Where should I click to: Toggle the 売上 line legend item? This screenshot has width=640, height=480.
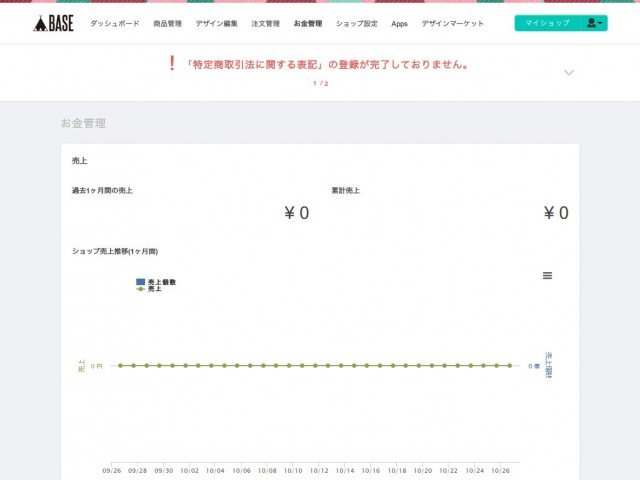[x=149, y=289]
